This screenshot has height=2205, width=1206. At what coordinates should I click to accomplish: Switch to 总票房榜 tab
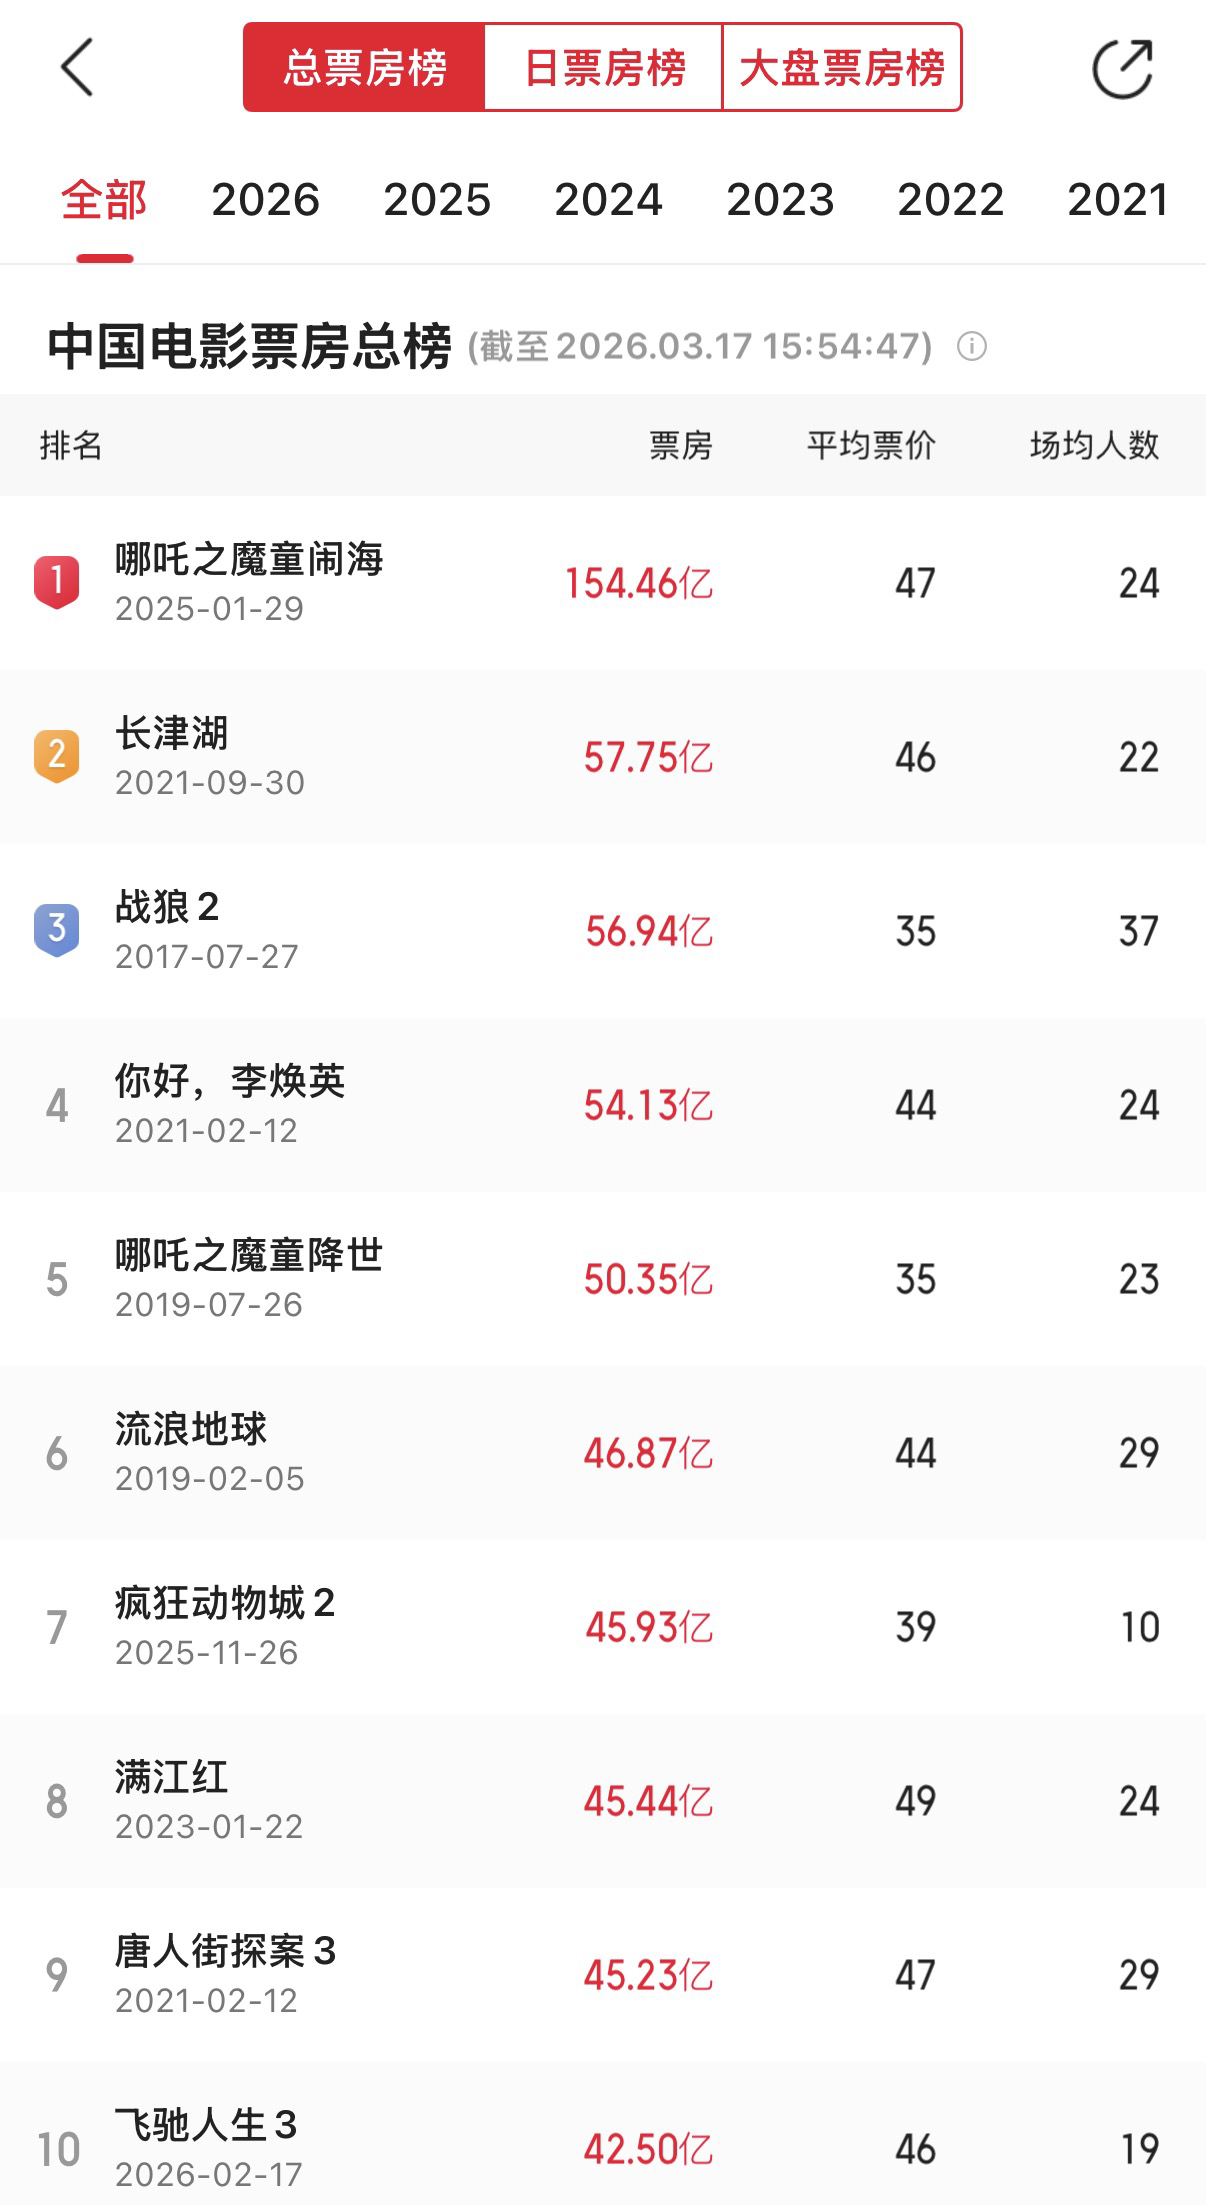pyautogui.click(x=364, y=68)
